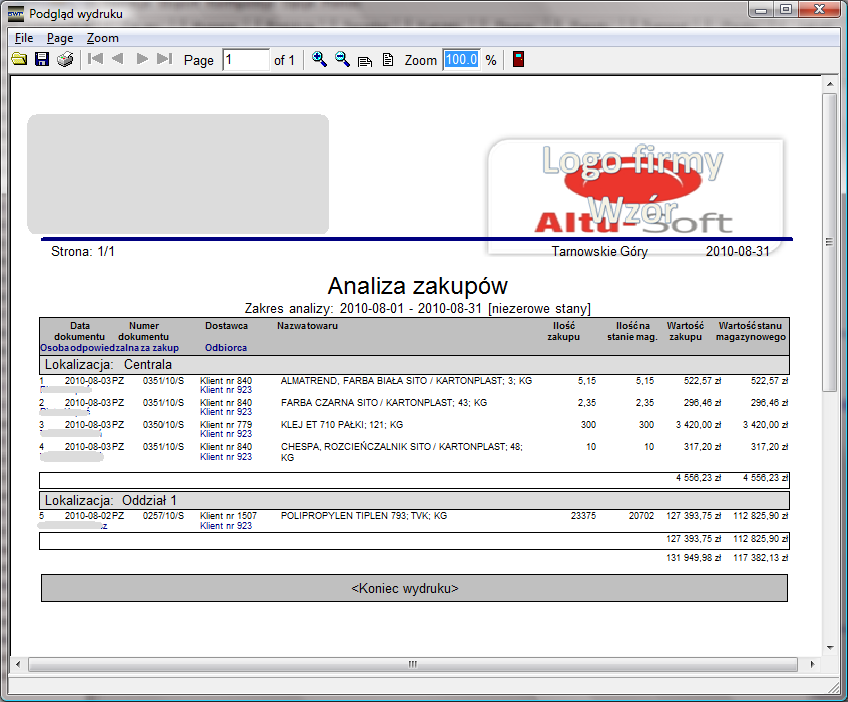Click the Zoom out magnifier icon
The width and height of the screenshot is (848, 702).
click(x=342, y=60)
